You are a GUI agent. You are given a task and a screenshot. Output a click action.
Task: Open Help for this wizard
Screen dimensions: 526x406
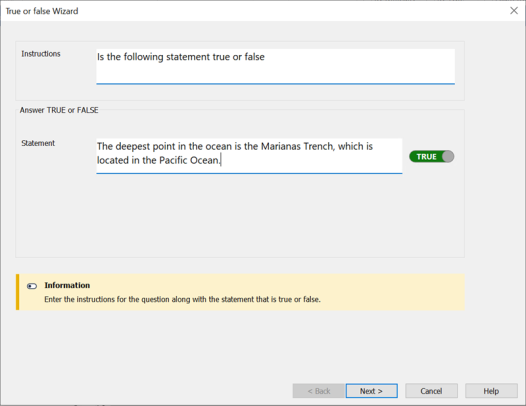click(x=491, y=391)
